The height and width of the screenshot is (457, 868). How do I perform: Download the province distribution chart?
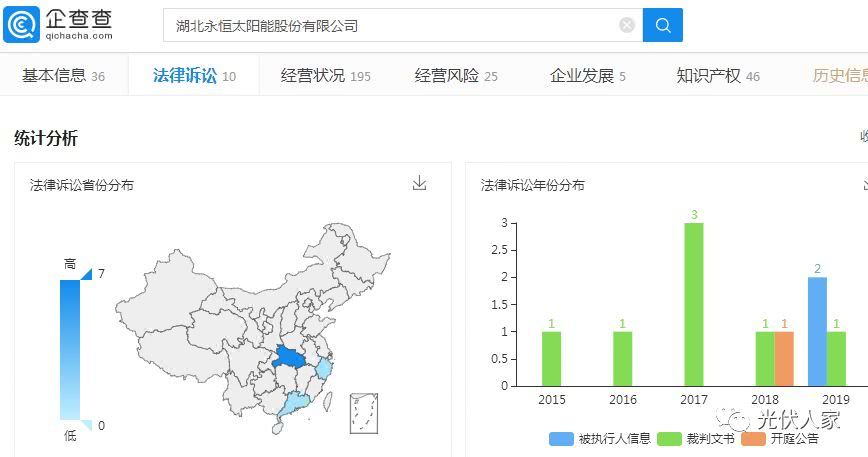coord(420,183)
